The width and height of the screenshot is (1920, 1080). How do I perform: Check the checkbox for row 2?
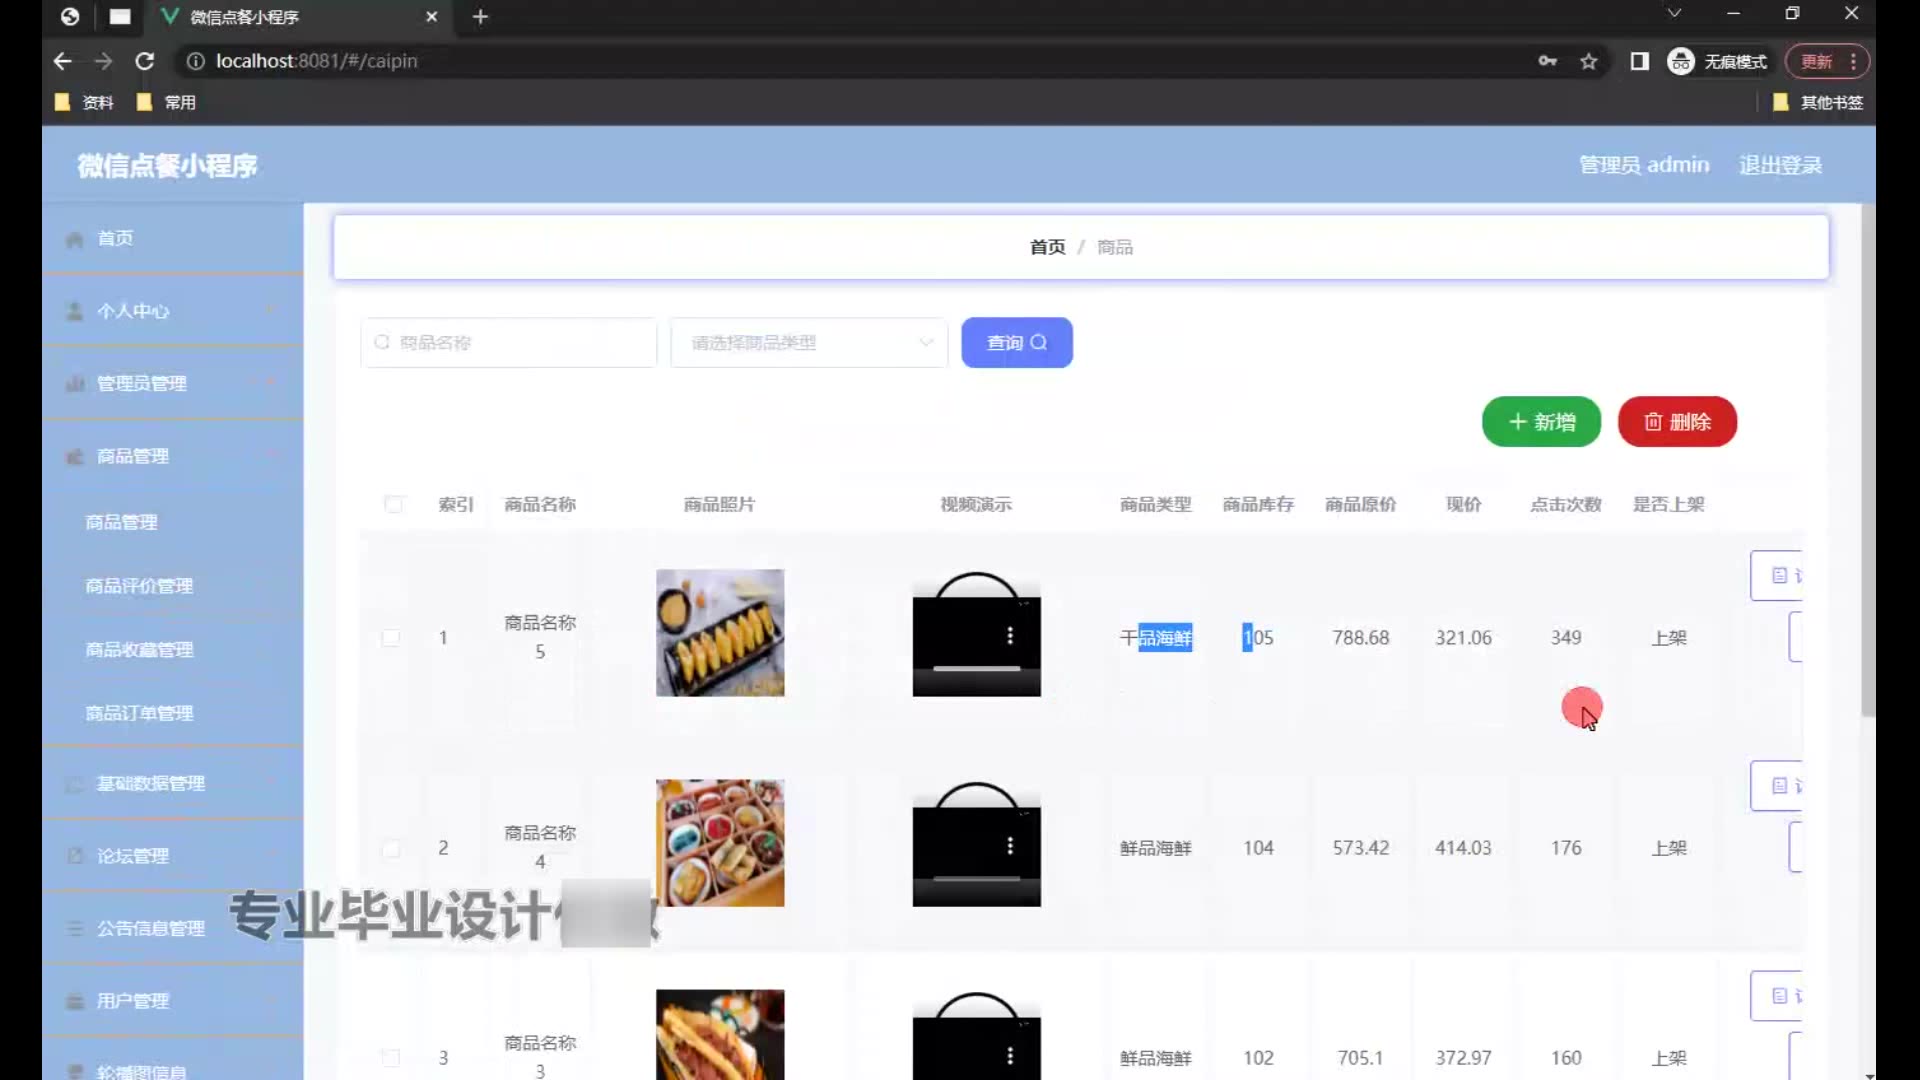[x=391, y=848]
